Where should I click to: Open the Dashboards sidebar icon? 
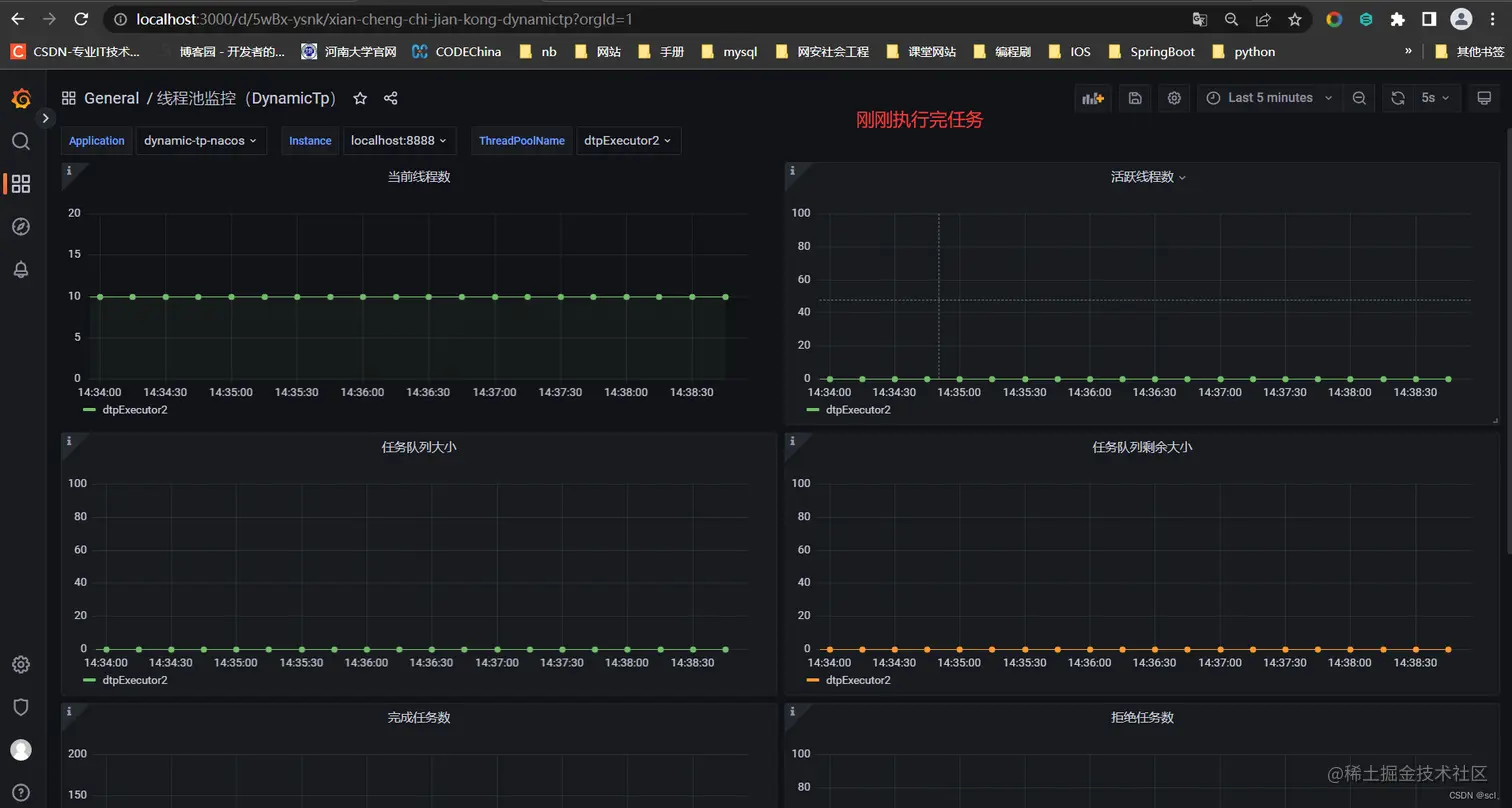click(21, 184)
